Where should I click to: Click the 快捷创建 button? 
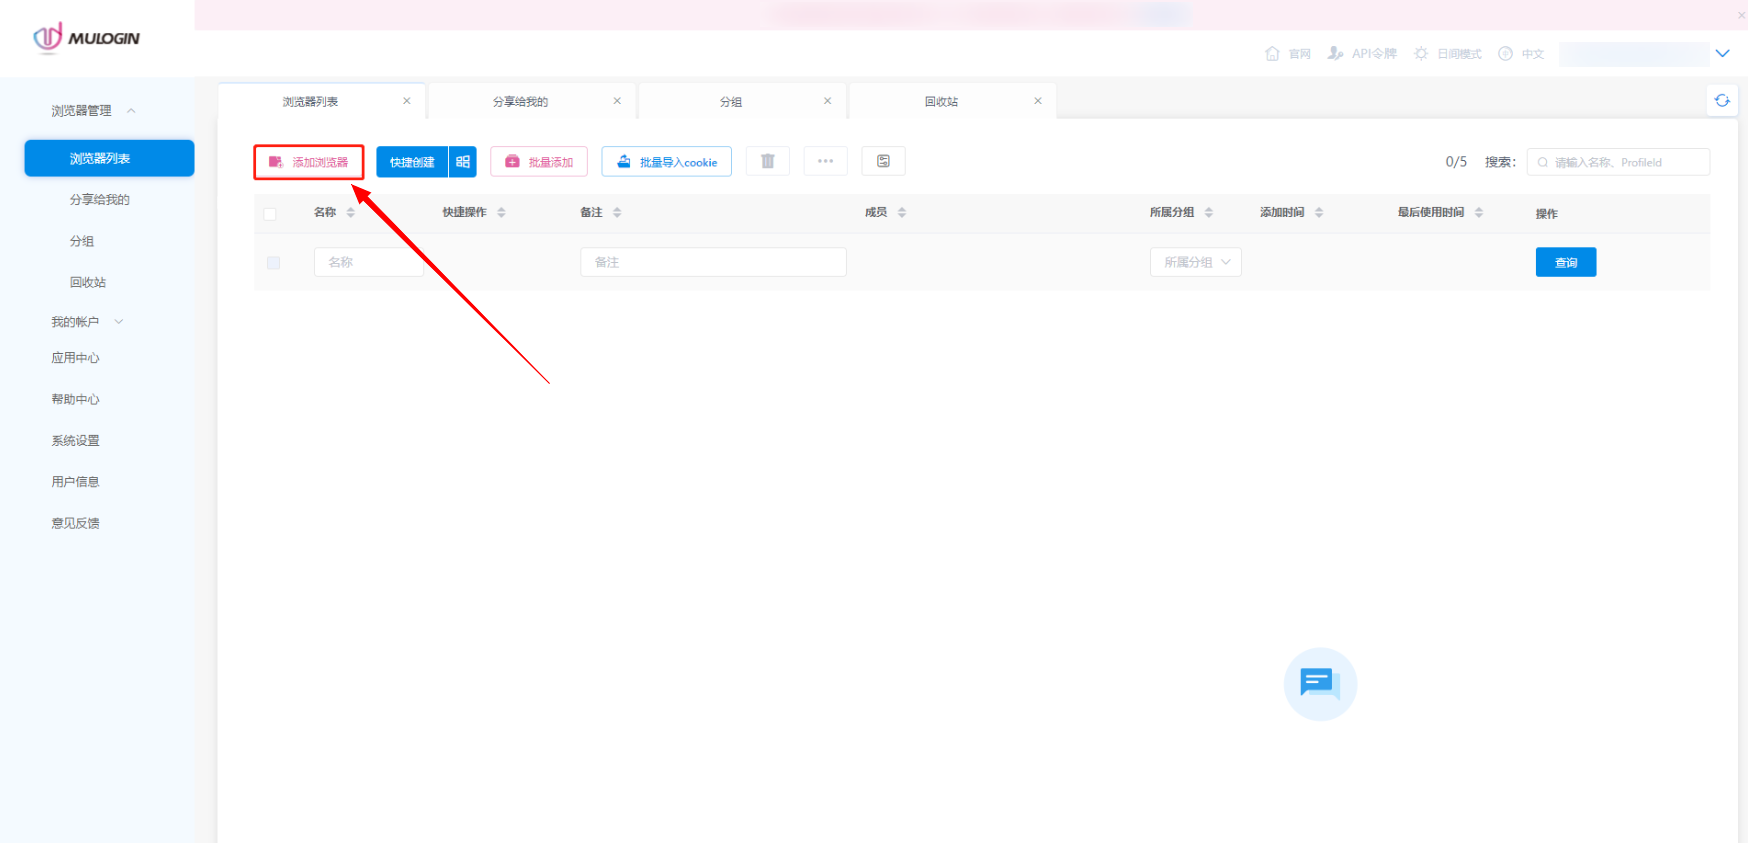pos(412,162)
